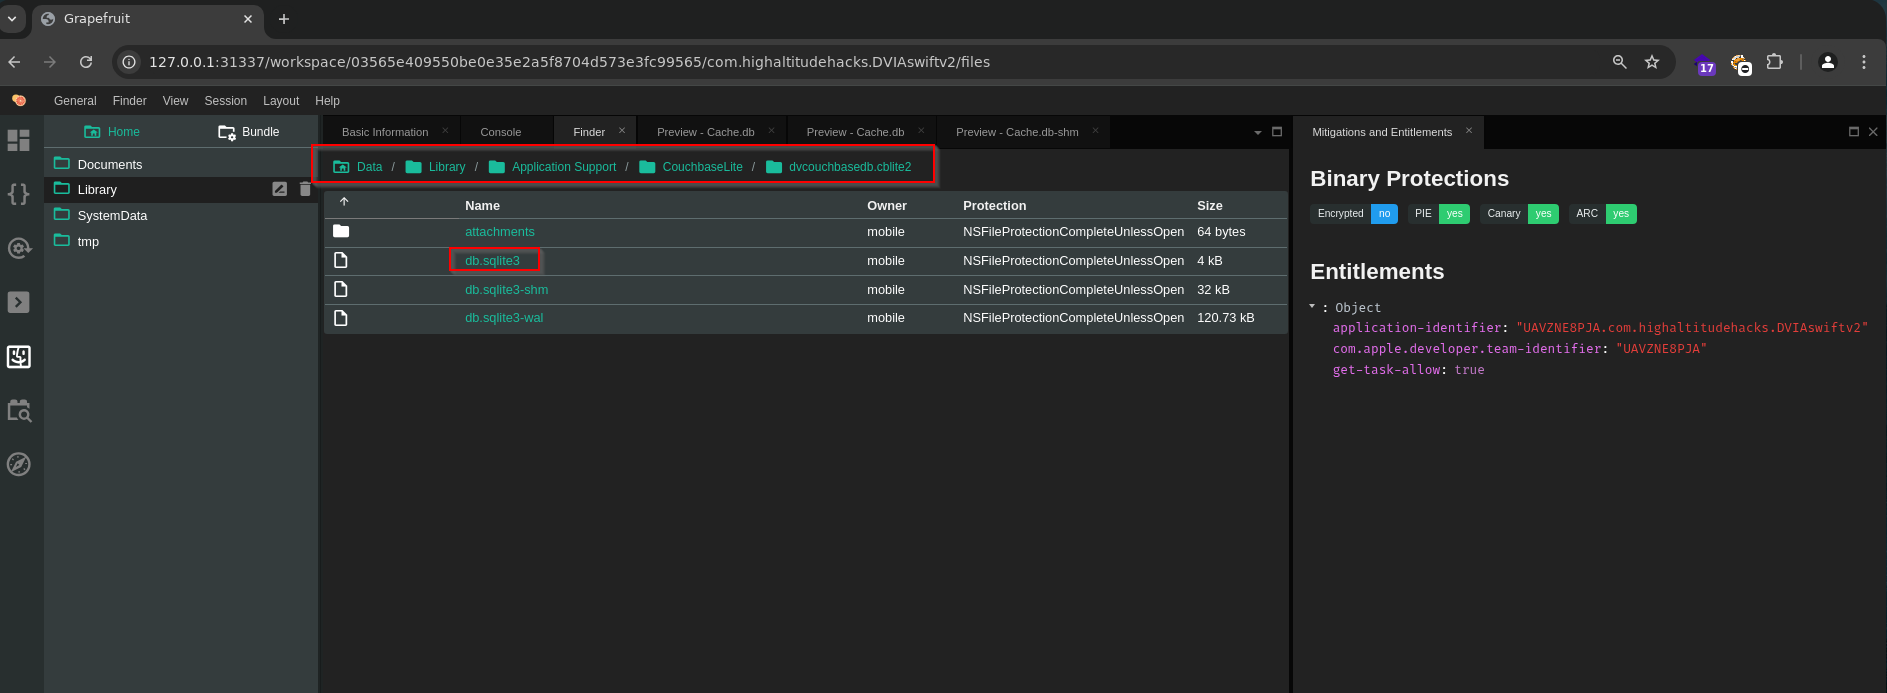1887x693 pixels.
Task: Click the Grapefruit logo in the menu bar
Action: tap(19, 100)
